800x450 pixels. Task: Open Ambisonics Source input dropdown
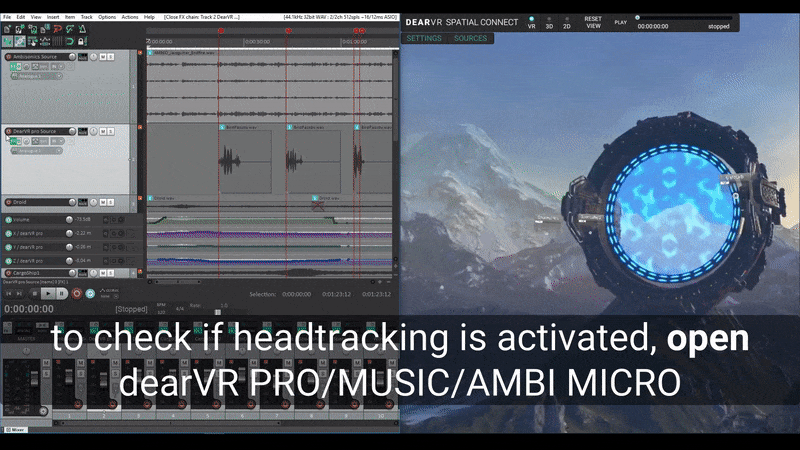(x=36, y=76)
